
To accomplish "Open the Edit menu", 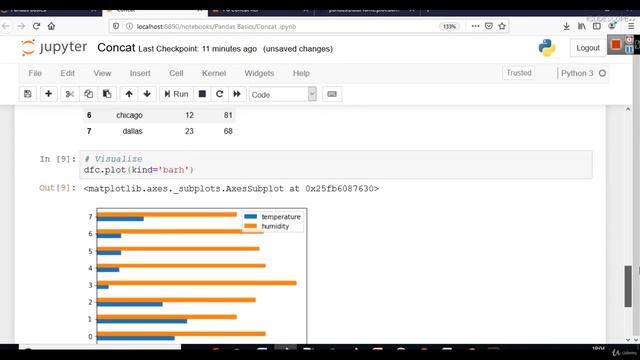I will (x=67, y=73).
